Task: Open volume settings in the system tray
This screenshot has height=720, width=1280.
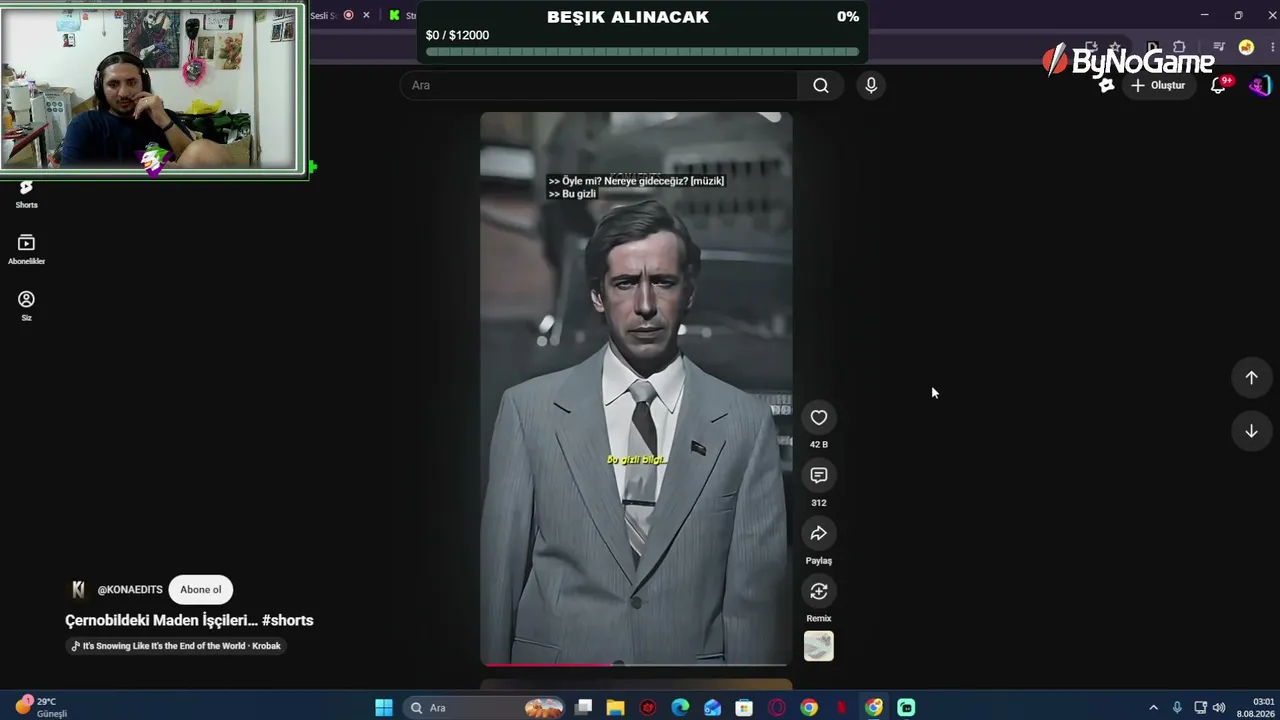Action: coord(1219,708)
